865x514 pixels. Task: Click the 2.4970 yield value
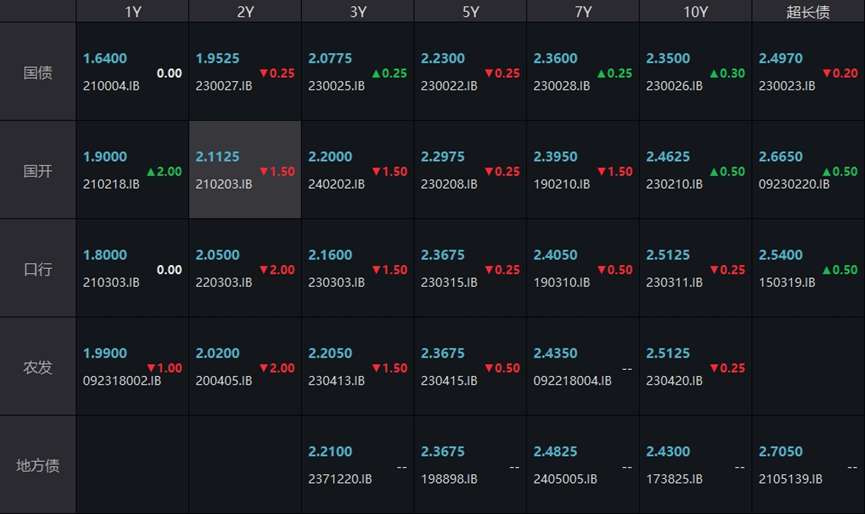click(780, 59)
